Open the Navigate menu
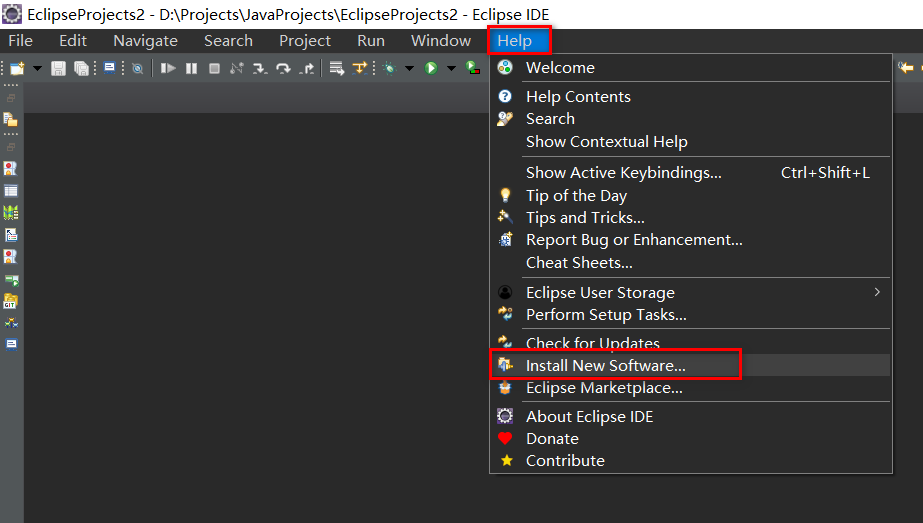This screenshot has width=923, height=523. tap(145, 41)
